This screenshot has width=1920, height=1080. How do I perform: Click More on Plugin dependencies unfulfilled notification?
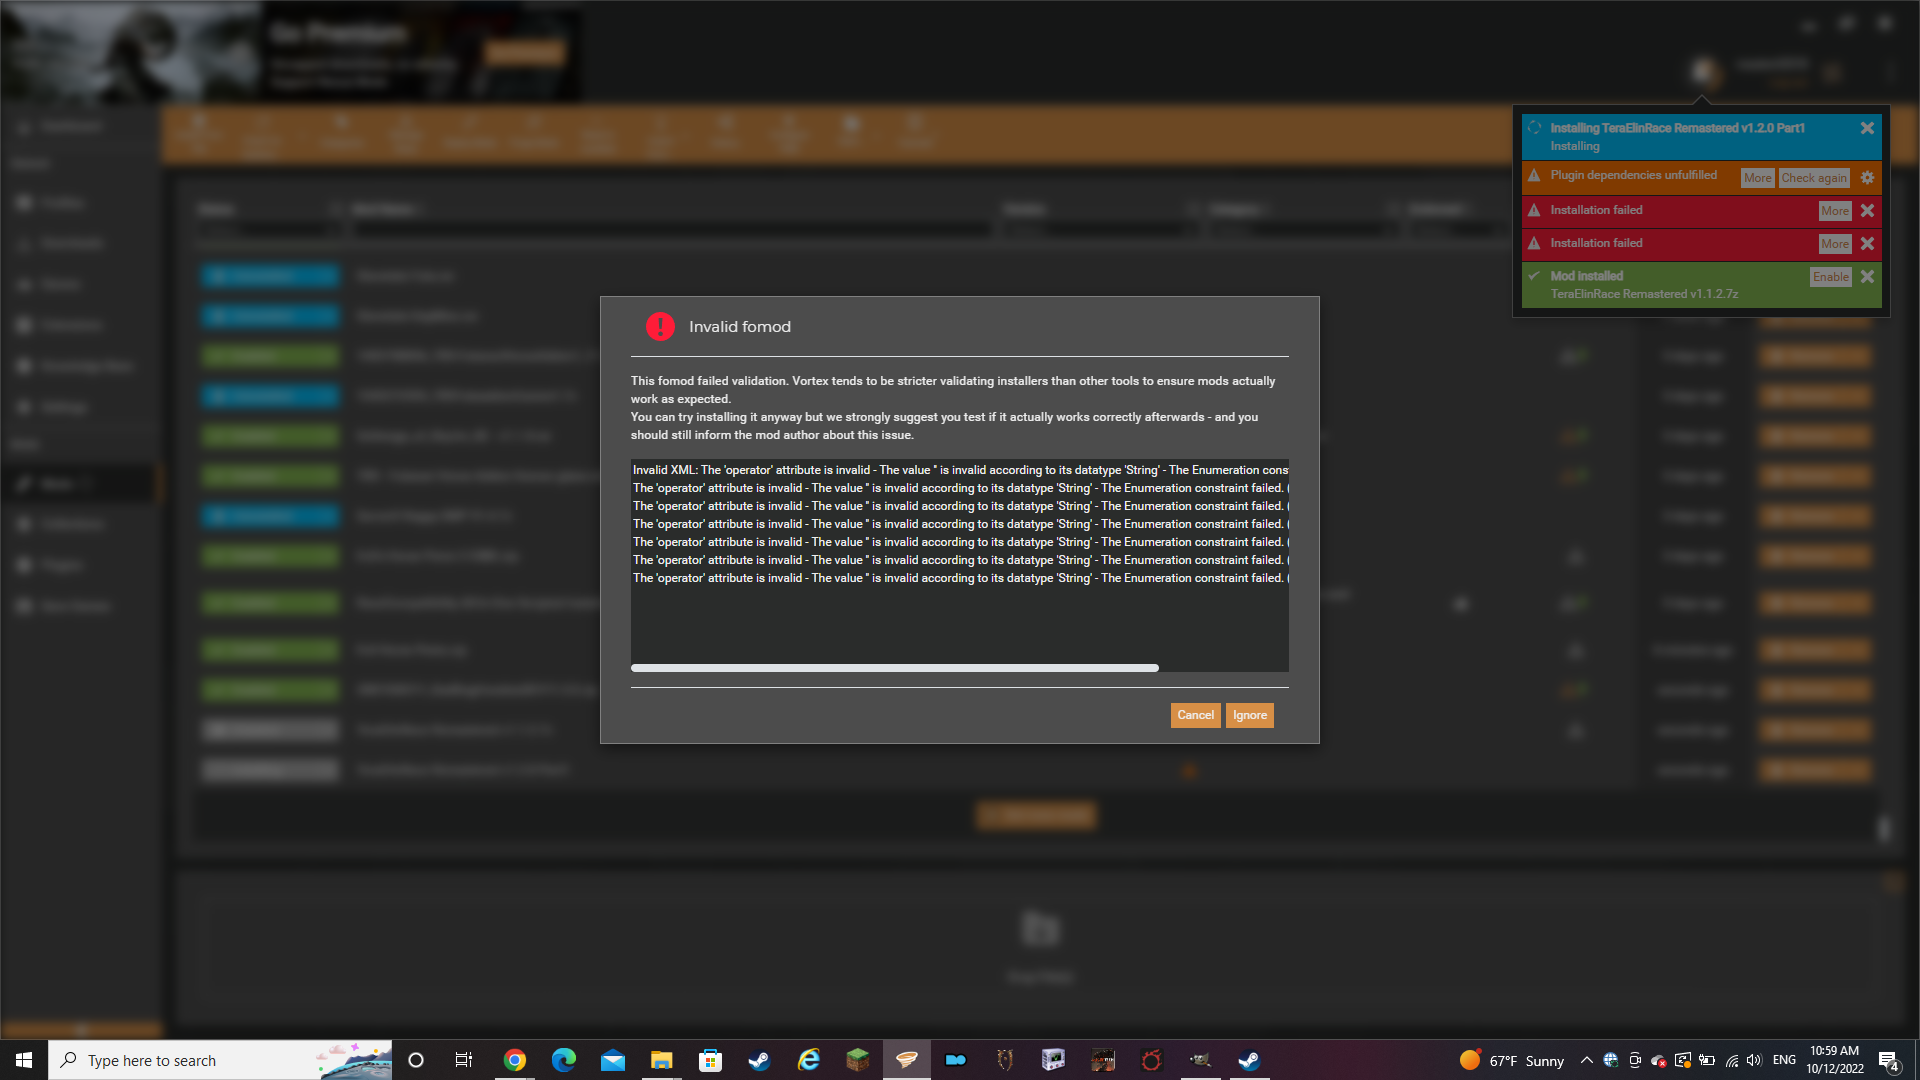pos(1757,178)
